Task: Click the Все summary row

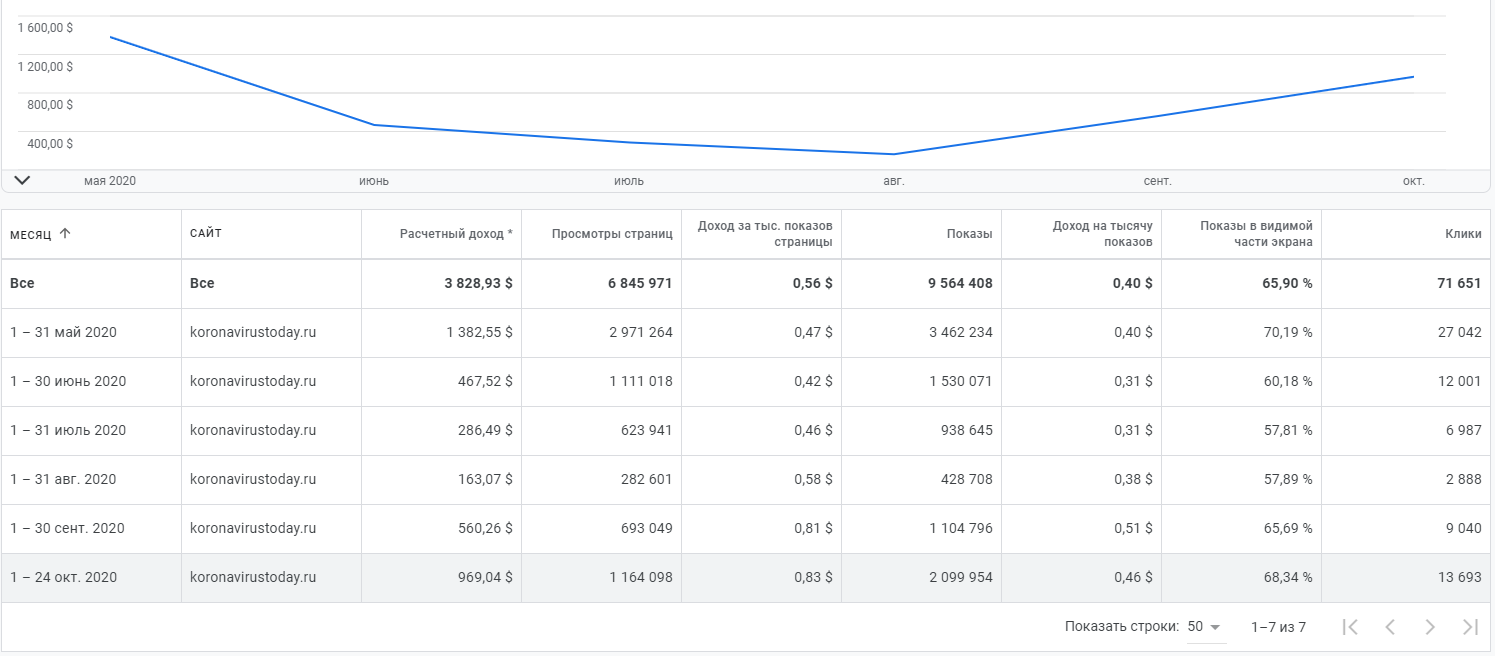Action: pos(22,283)
